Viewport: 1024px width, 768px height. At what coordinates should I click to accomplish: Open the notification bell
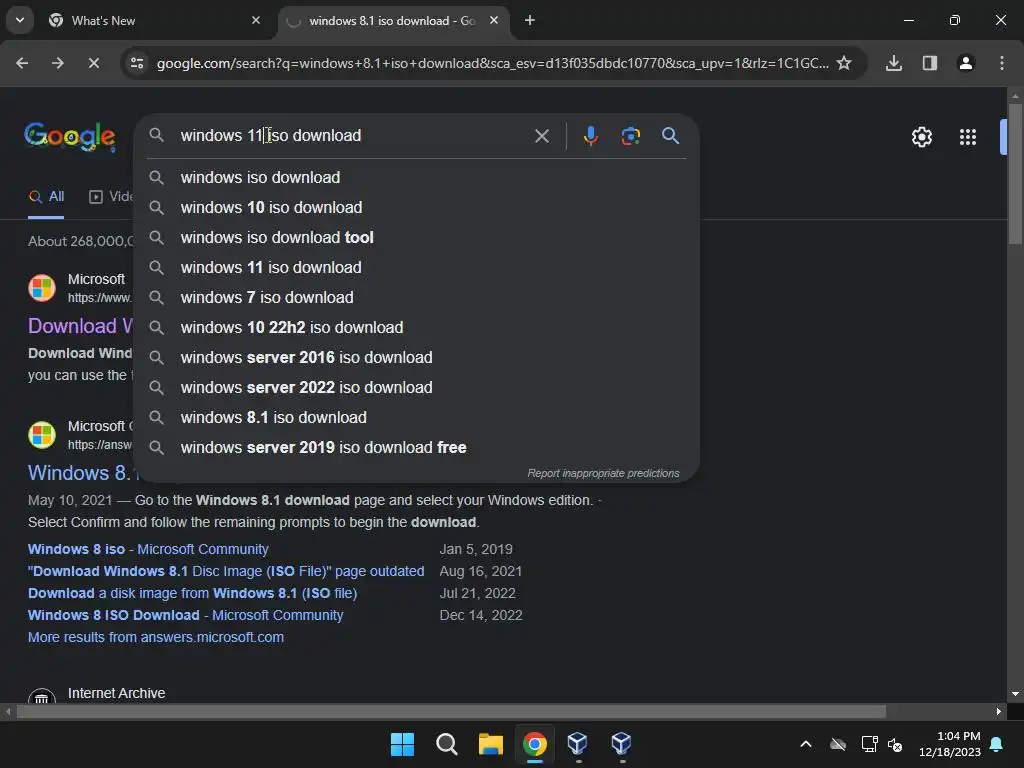[x=997, y=744]
